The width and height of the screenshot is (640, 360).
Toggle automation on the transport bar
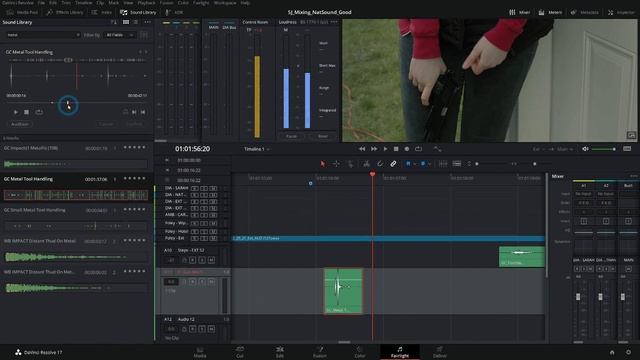(x=438, y=149)
